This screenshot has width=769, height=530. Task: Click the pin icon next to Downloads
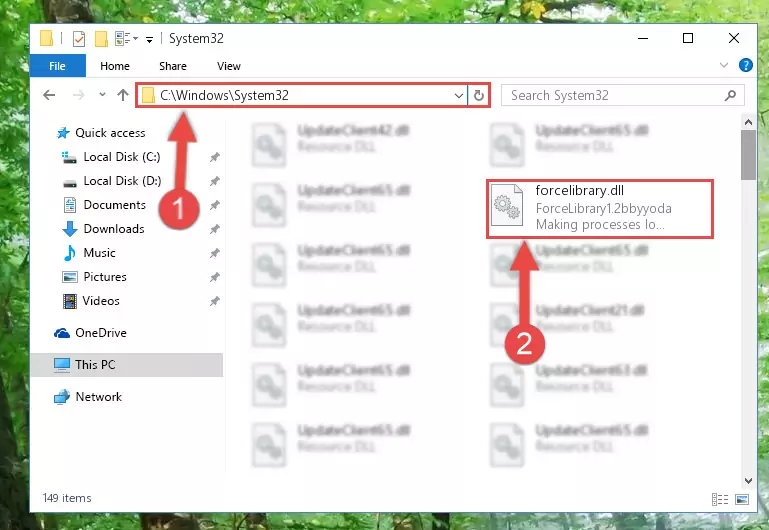pyautogui.click(x=215, y=229)
